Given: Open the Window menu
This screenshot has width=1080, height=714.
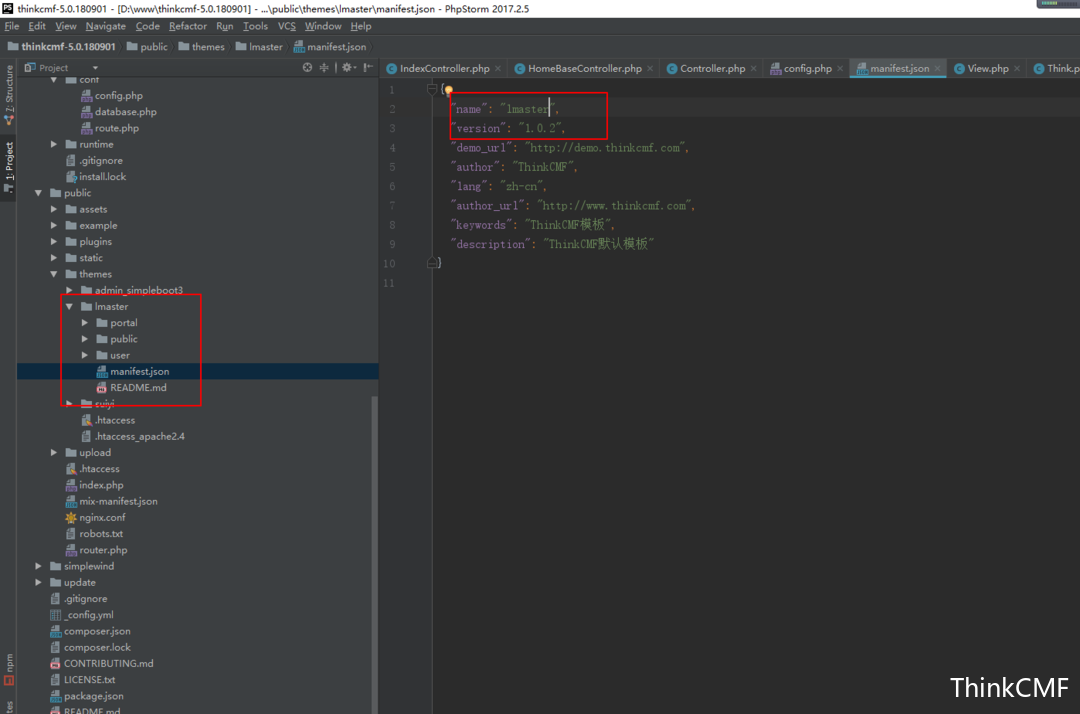Looking at the screenshot, I should (323, 26).
